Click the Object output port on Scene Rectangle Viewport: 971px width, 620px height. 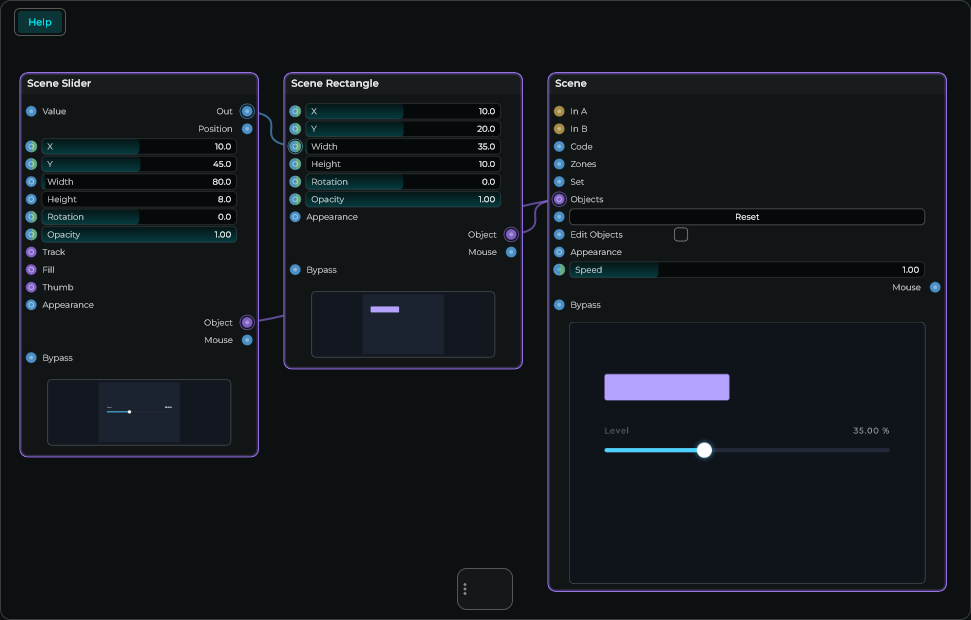(x=511, y=235)
